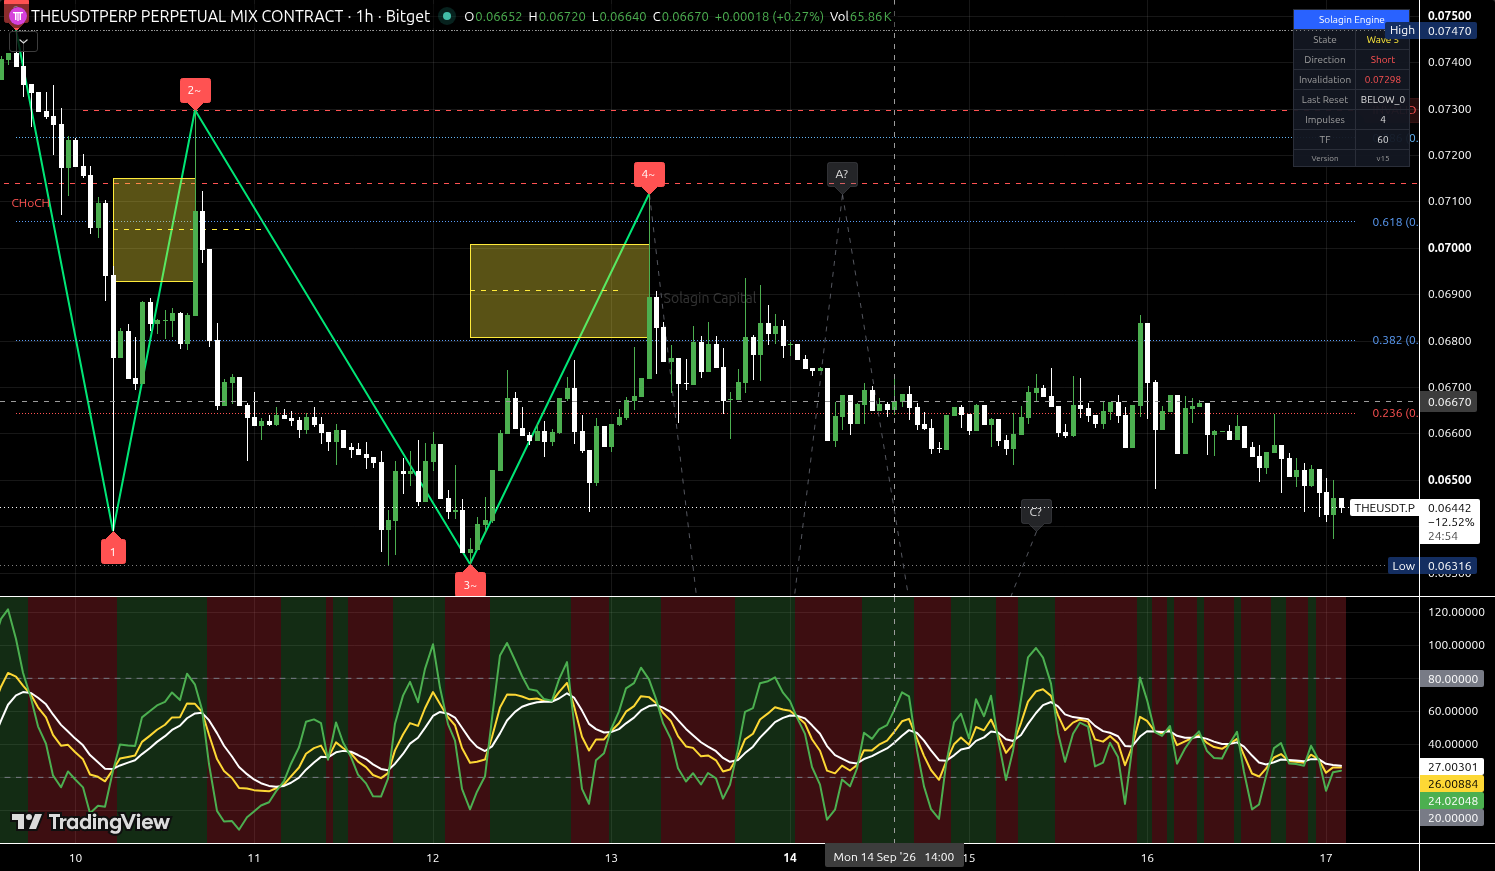Click the yellow indicator value 26.00884
This screenshot has width=1495, height=871.
coord(1452,784)
